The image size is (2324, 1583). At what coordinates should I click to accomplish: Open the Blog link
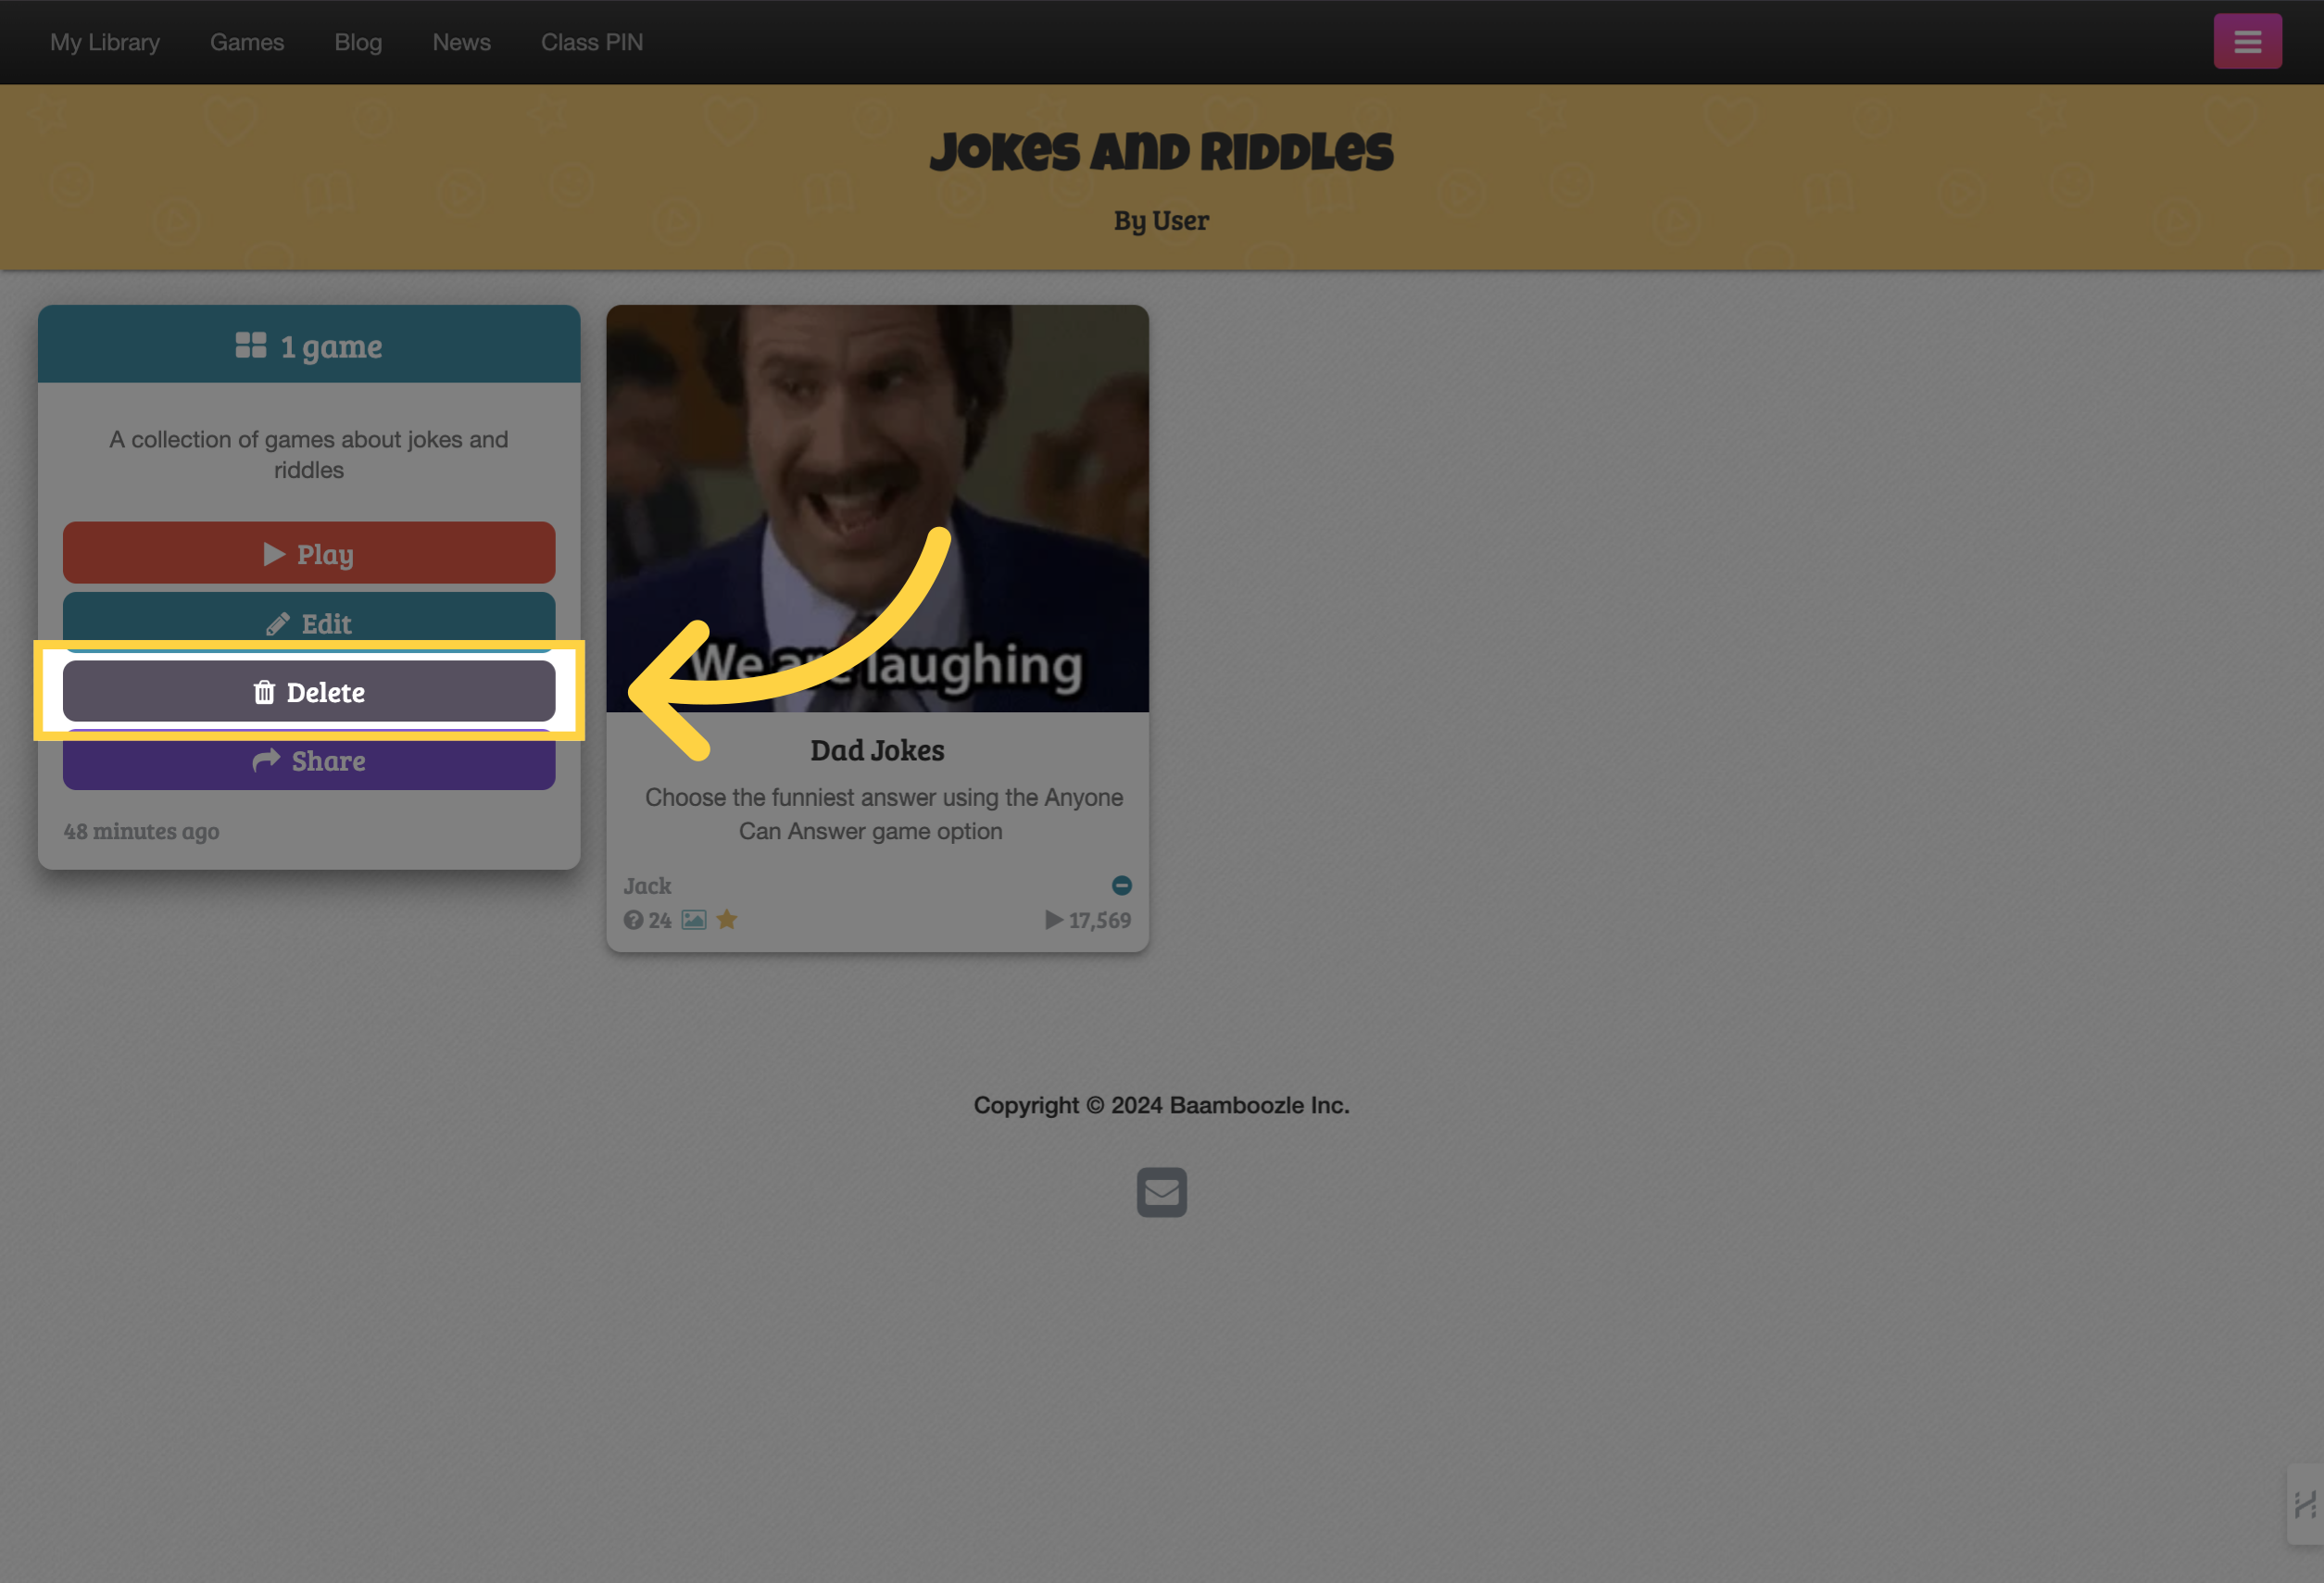(x=358, y=42)
